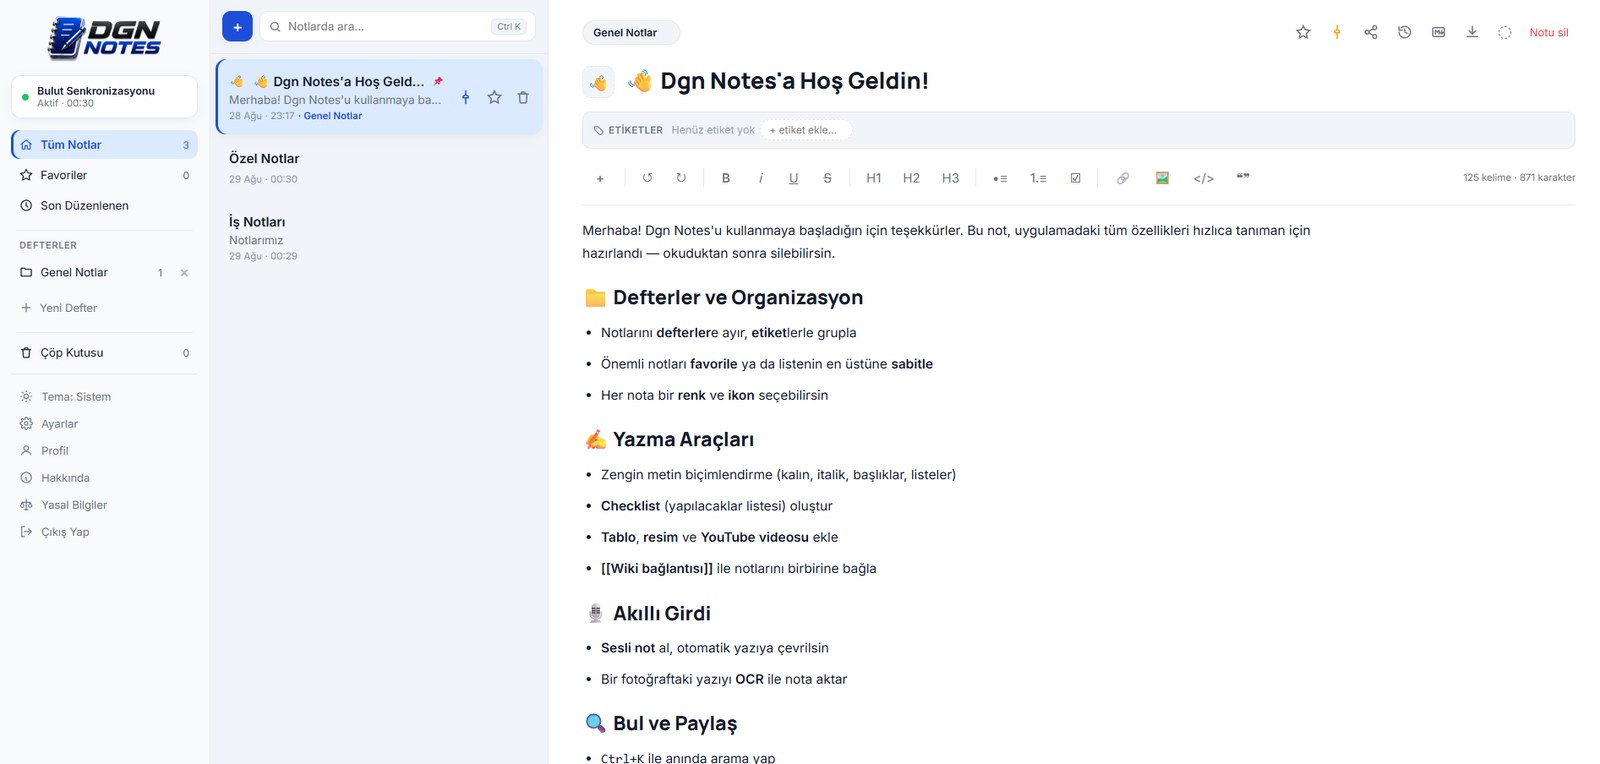Insert a link via the chain icon
Image resolution: width=1600 pixels, height=764 pixels.
(1123, 178)
